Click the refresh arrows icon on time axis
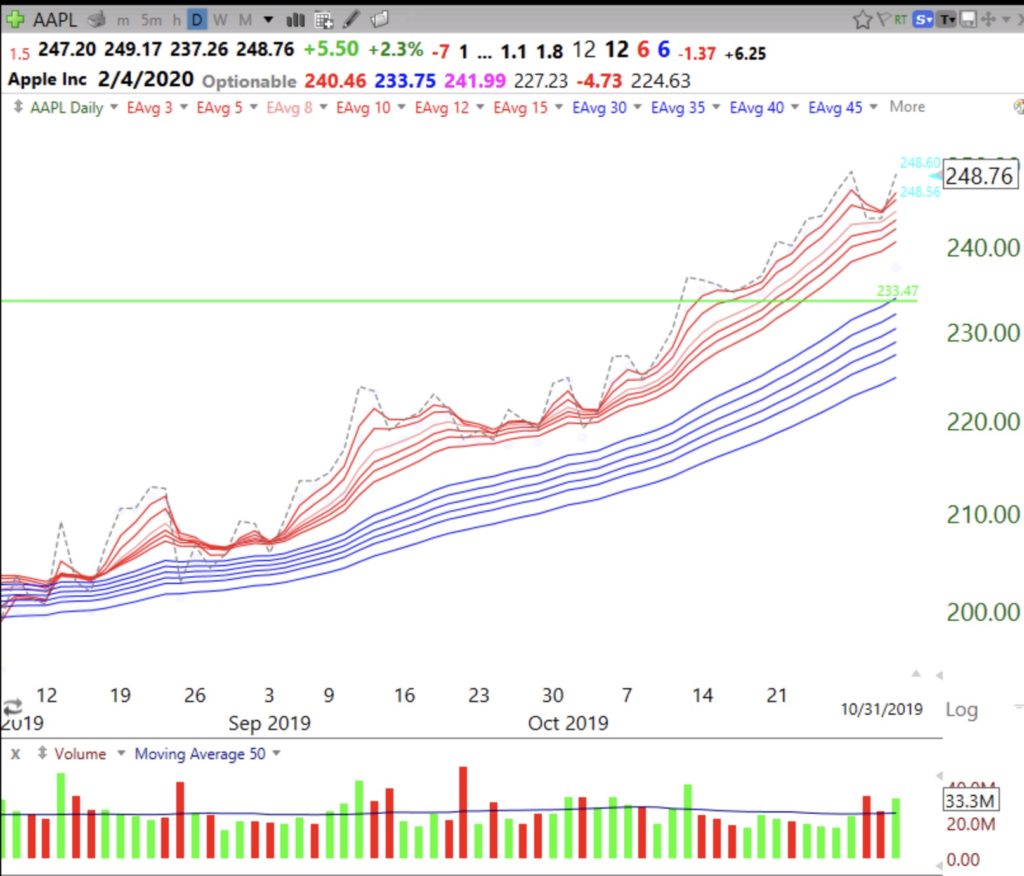This screenshot has height=876, width=1024. [12, 706]
